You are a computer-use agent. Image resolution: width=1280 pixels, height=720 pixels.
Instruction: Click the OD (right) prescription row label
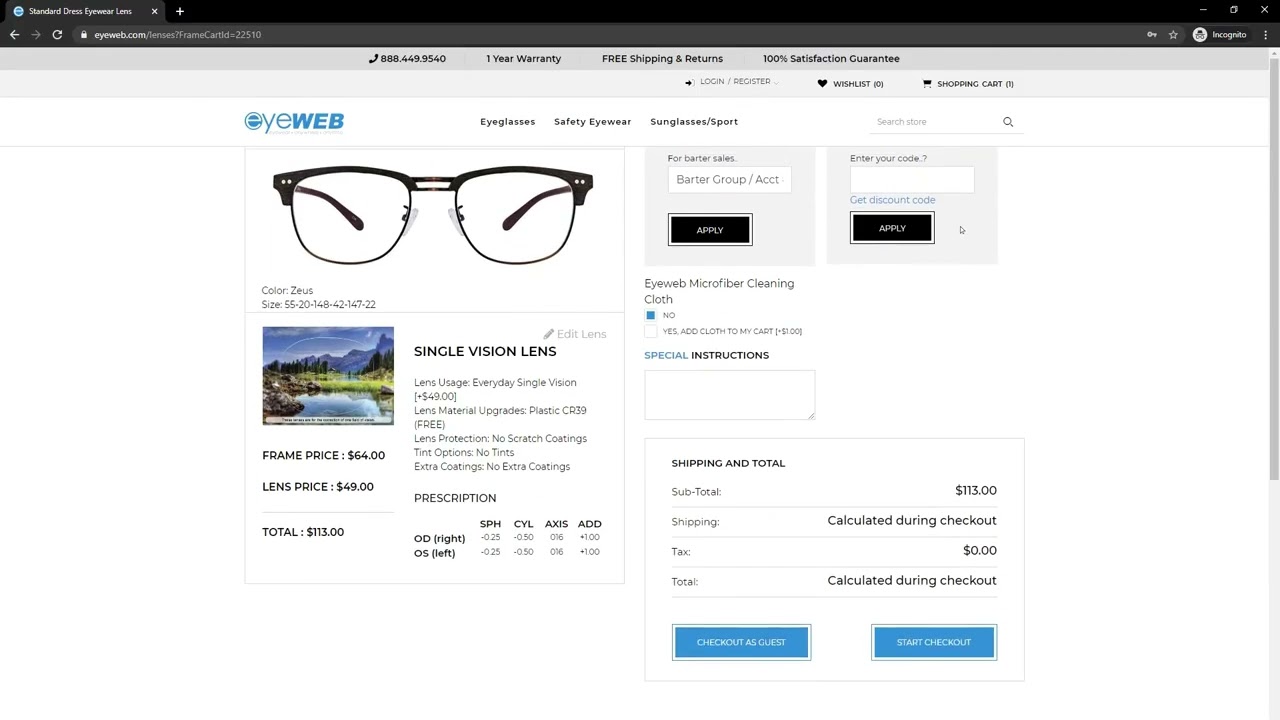tap(440, 539)
